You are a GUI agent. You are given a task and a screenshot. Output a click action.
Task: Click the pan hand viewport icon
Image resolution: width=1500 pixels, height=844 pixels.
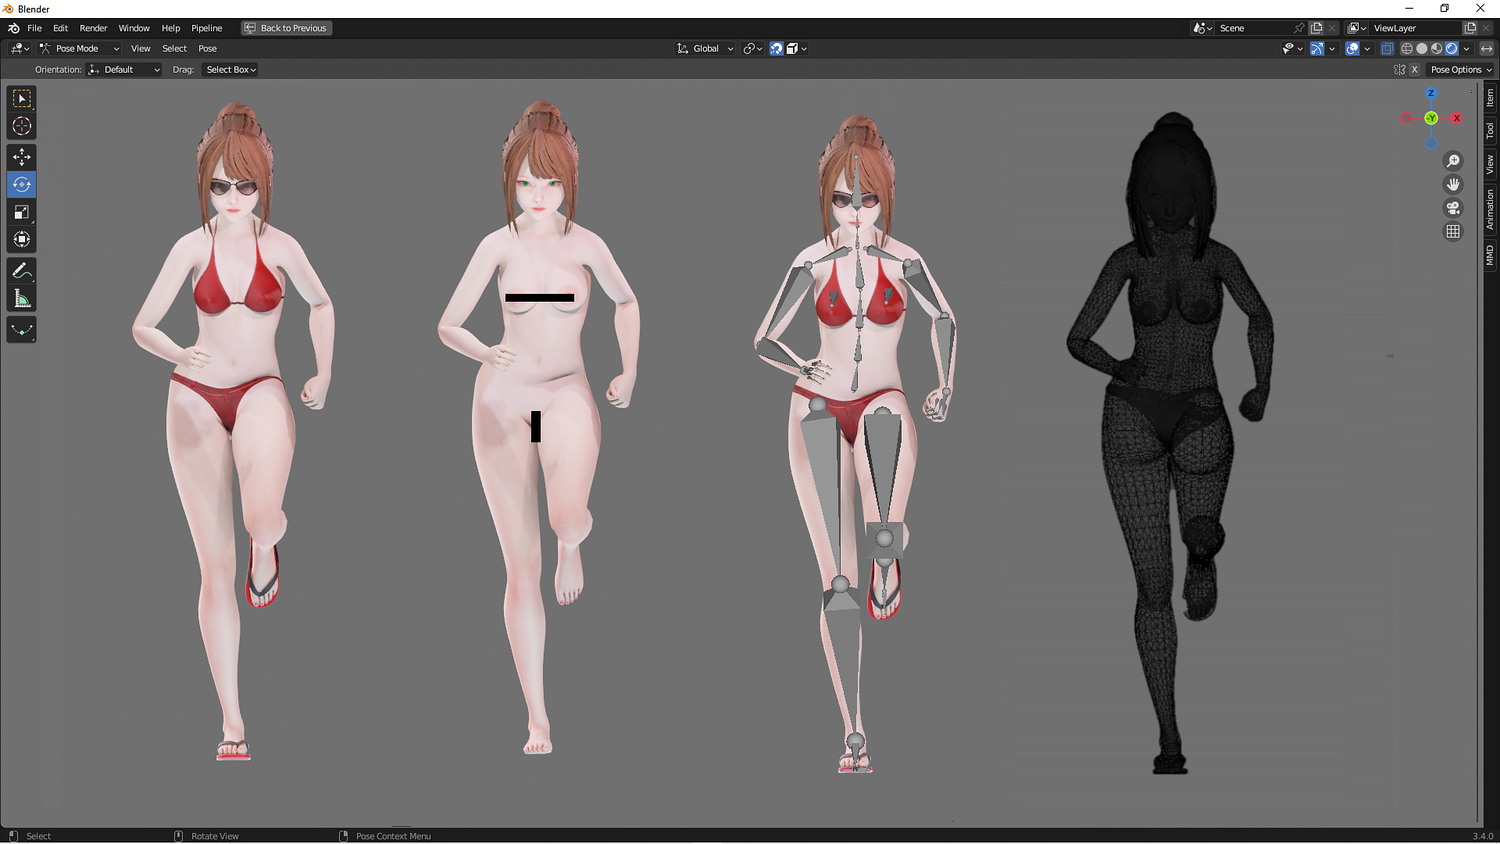1453,184
